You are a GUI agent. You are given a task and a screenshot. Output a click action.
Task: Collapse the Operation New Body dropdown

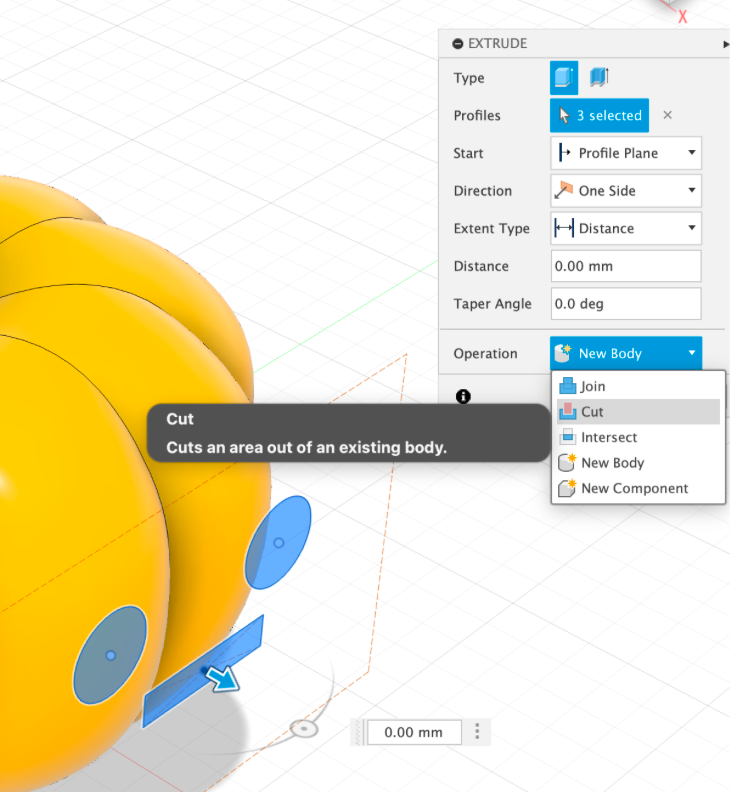(x=626, y=353)
